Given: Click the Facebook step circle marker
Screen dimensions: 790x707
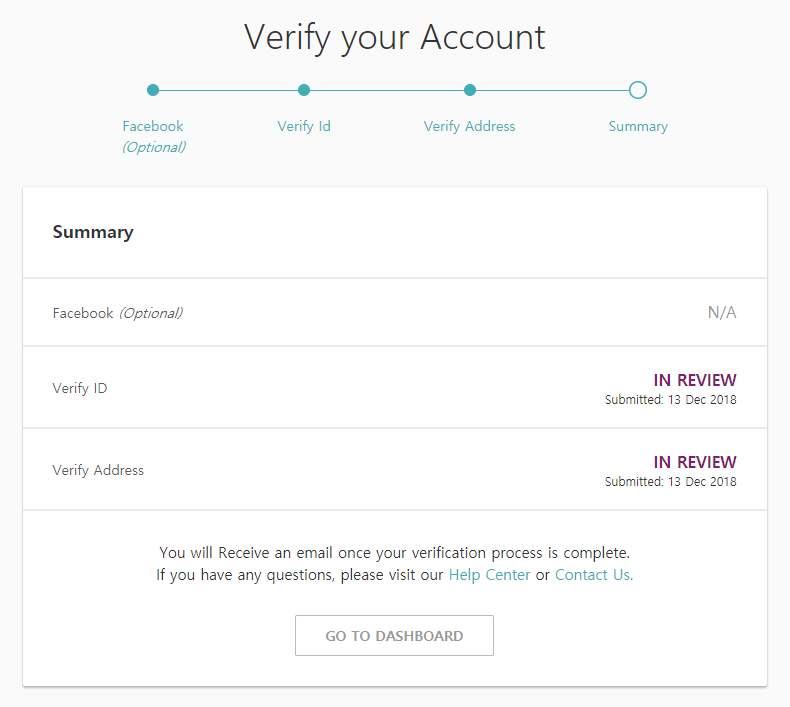Looking at the screenshot, I should click(x=153, y=90).
